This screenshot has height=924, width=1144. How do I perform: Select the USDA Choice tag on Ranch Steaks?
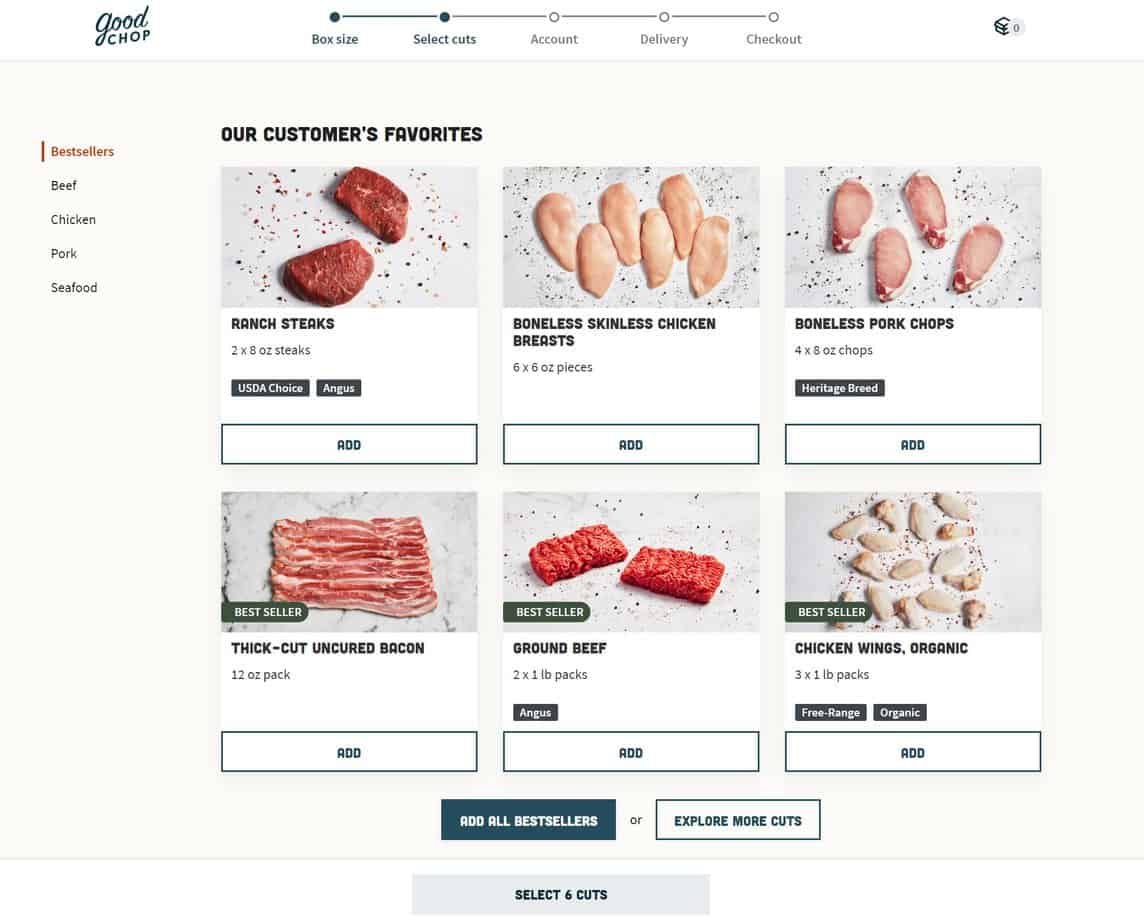coord(270,387)
